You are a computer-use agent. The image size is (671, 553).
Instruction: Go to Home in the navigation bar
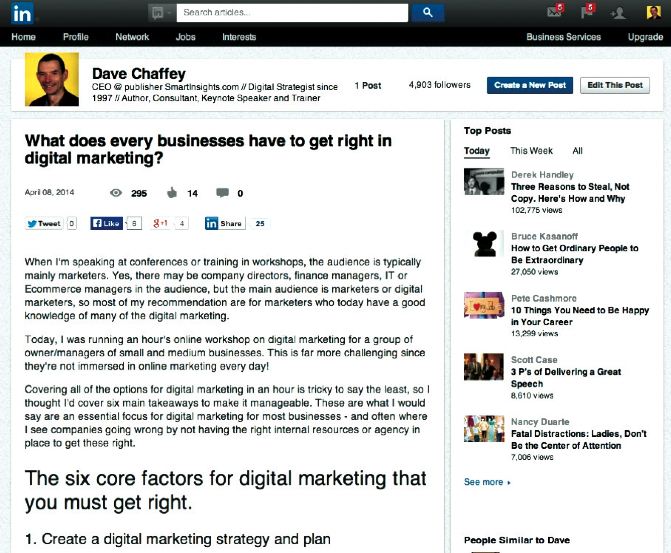coord(24,37)
